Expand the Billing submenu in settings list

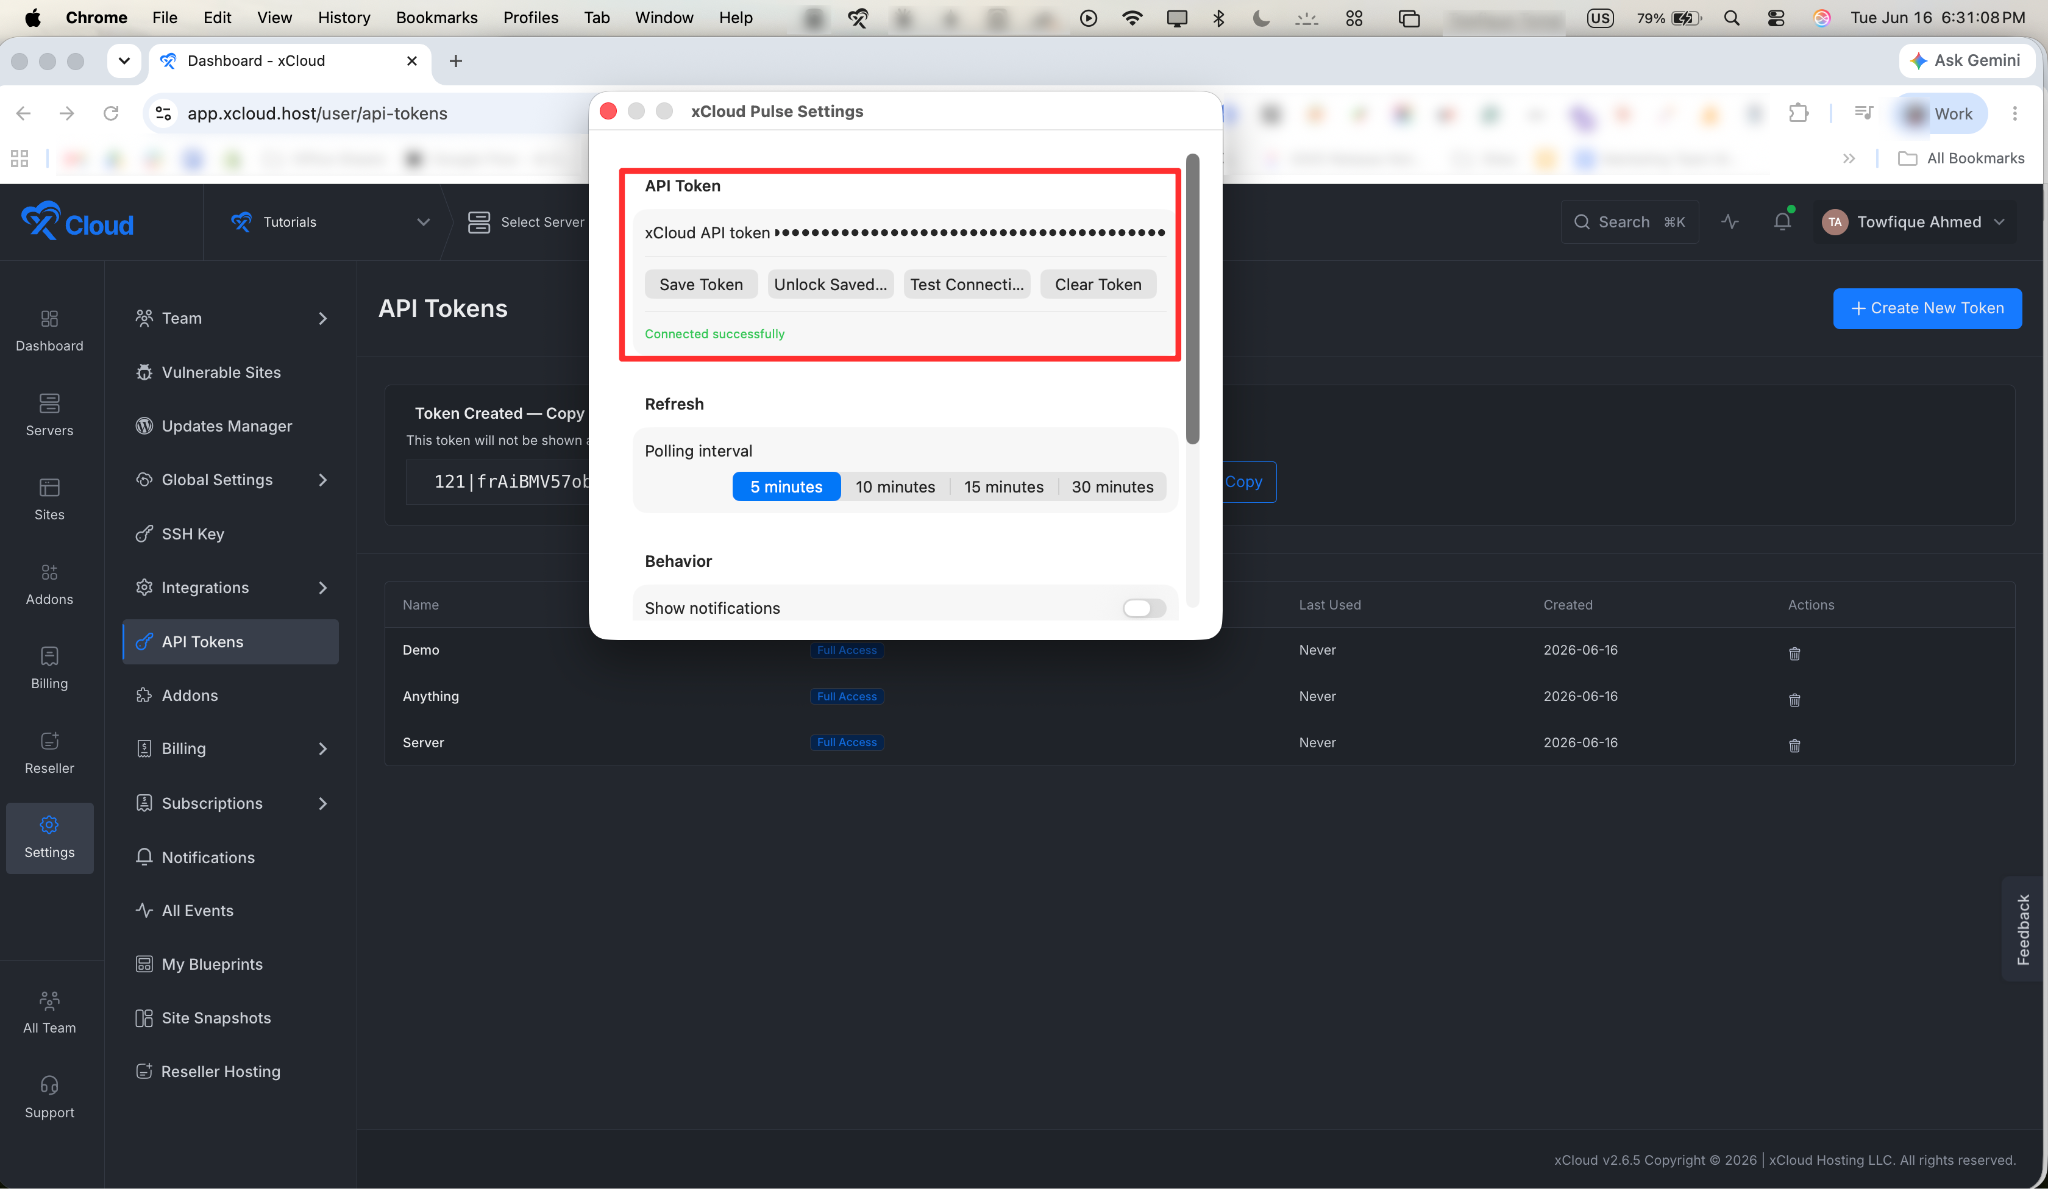[322, 749]
